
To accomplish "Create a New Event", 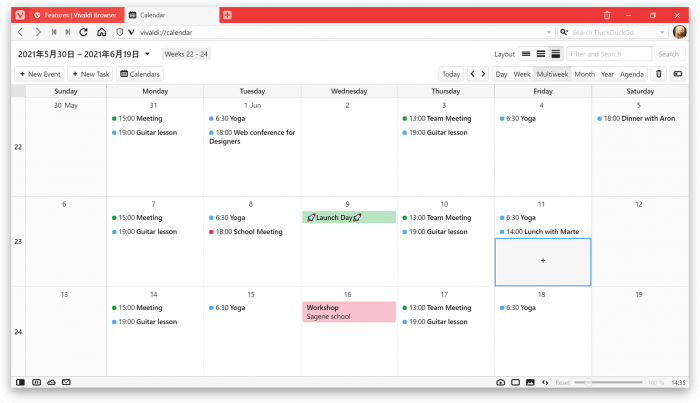I will pos(40,74).
